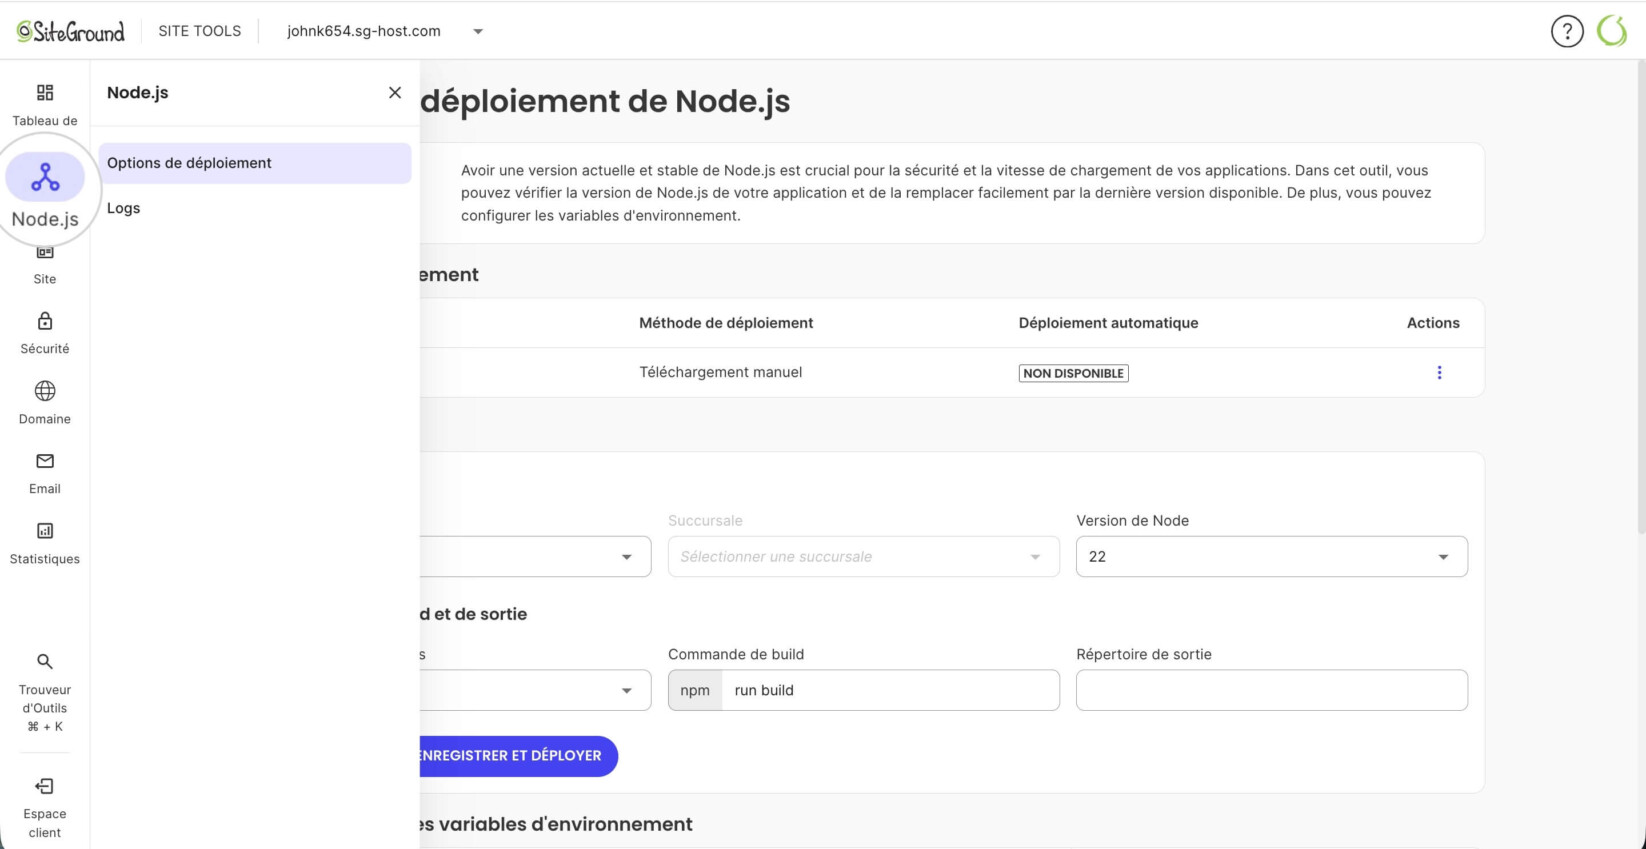Open the Domaine globe icon

(x=45, y=391)
